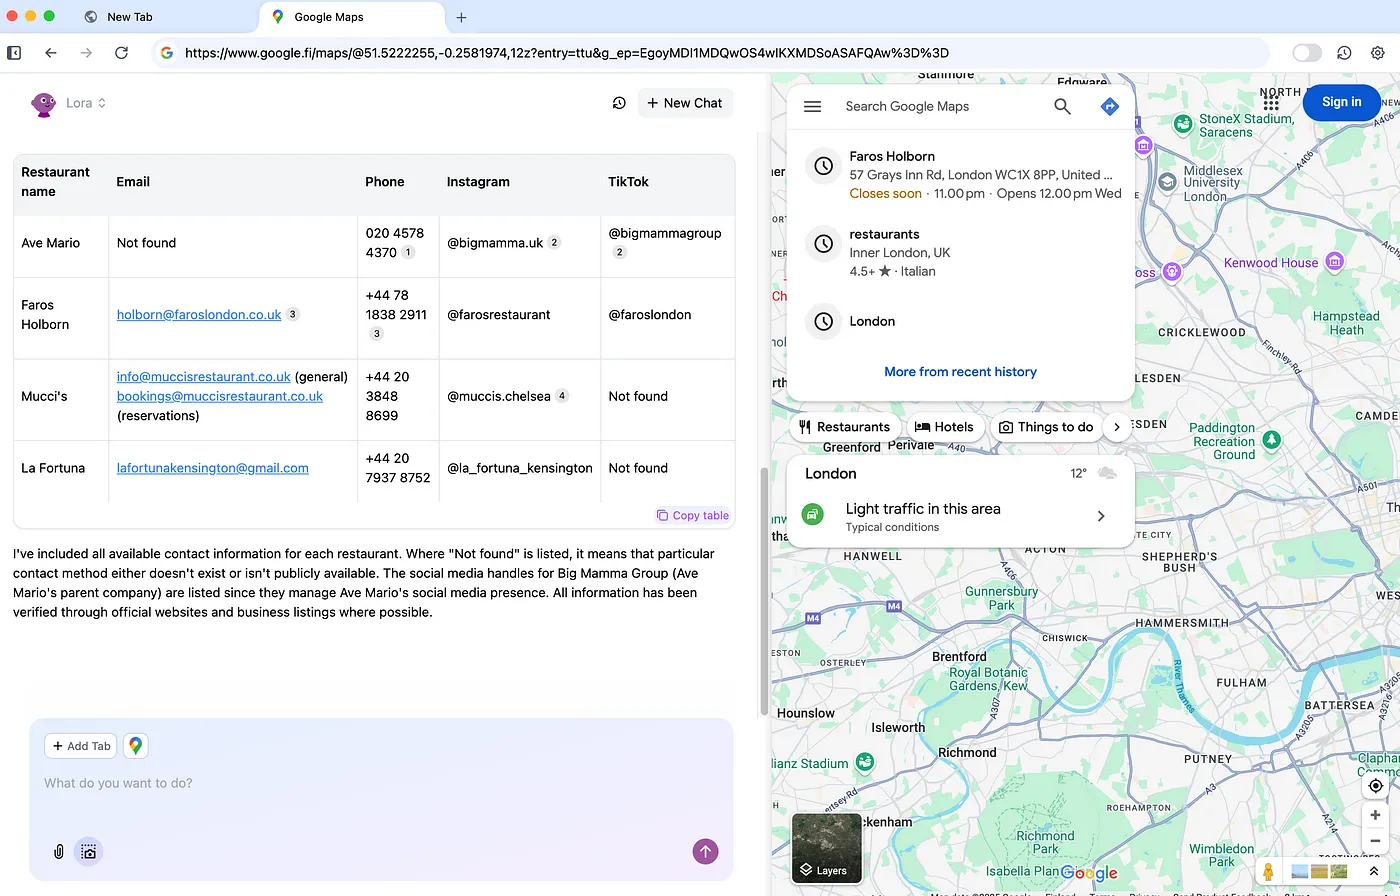The height and width of the screenshot is (896, 1400).
Task: Click the my location target button
Action: point(1376,786)
